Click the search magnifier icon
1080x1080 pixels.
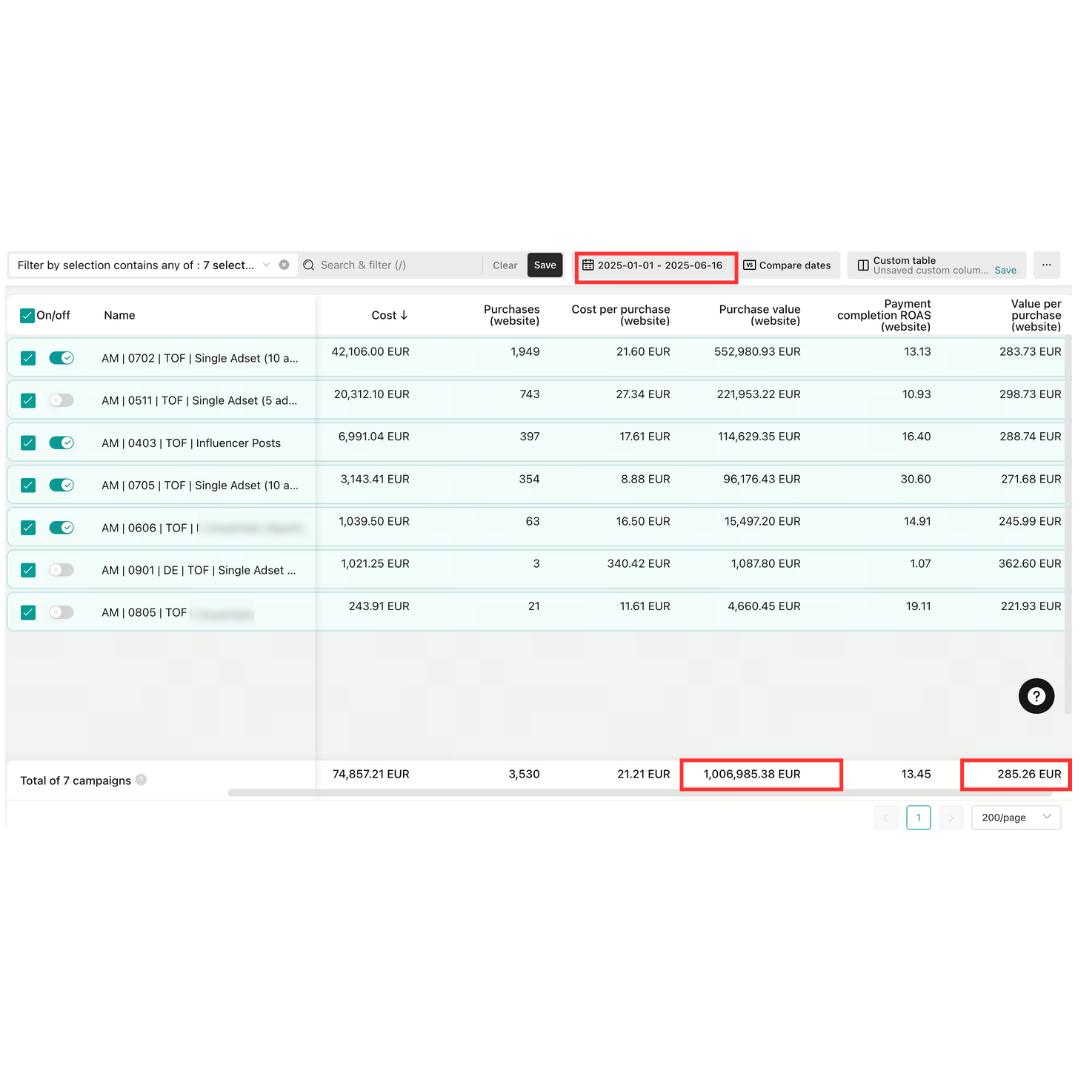[x=309, y=265]
